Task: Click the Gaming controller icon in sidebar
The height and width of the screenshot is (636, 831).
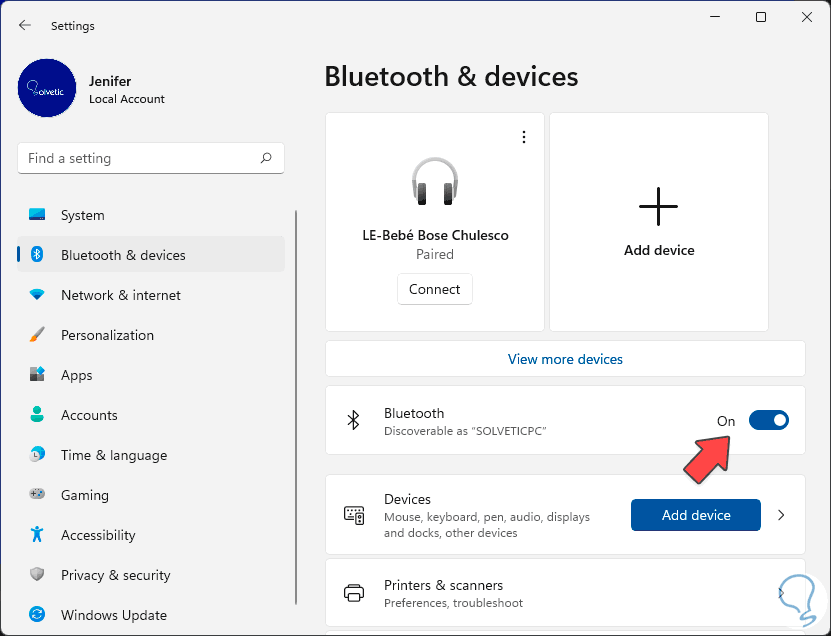Action: coord(37,495)
